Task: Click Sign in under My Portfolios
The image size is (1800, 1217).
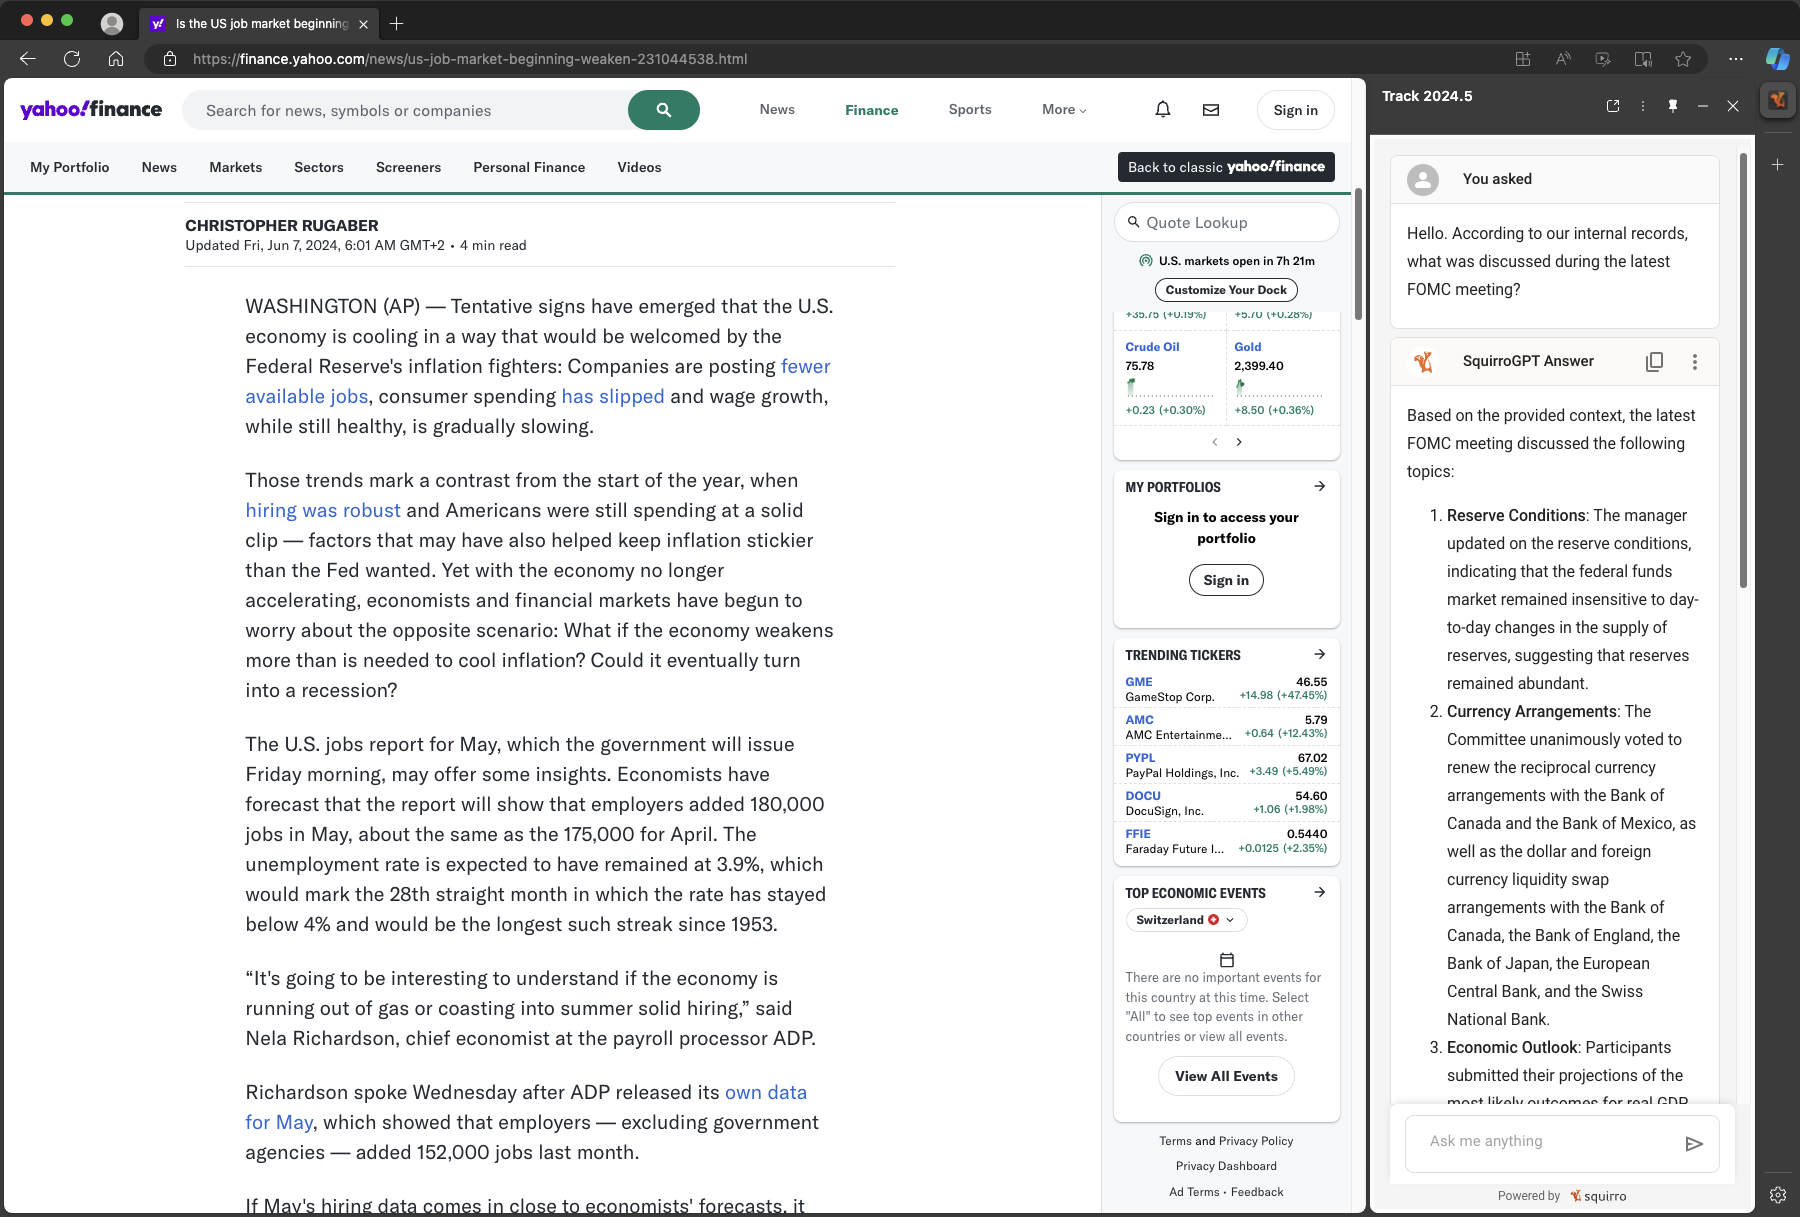Action: coord(1226,580)
